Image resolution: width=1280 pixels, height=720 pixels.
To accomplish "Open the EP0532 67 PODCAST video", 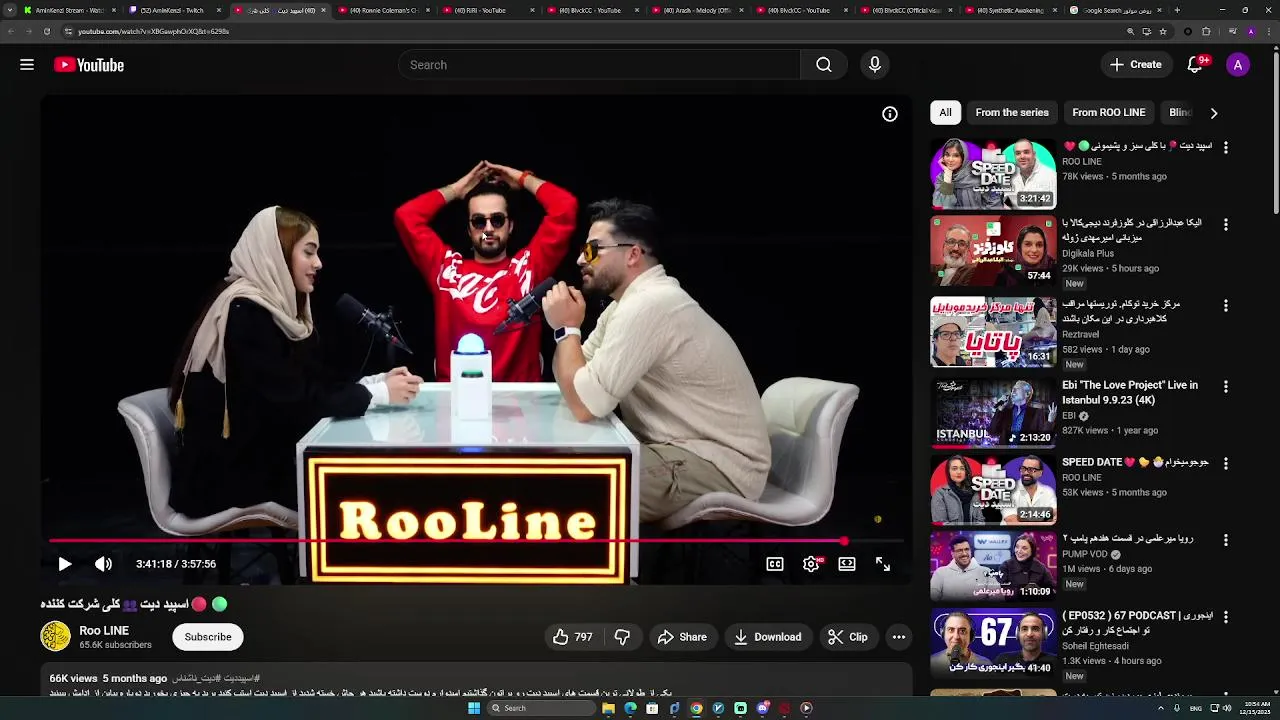I will click(993, 642).
